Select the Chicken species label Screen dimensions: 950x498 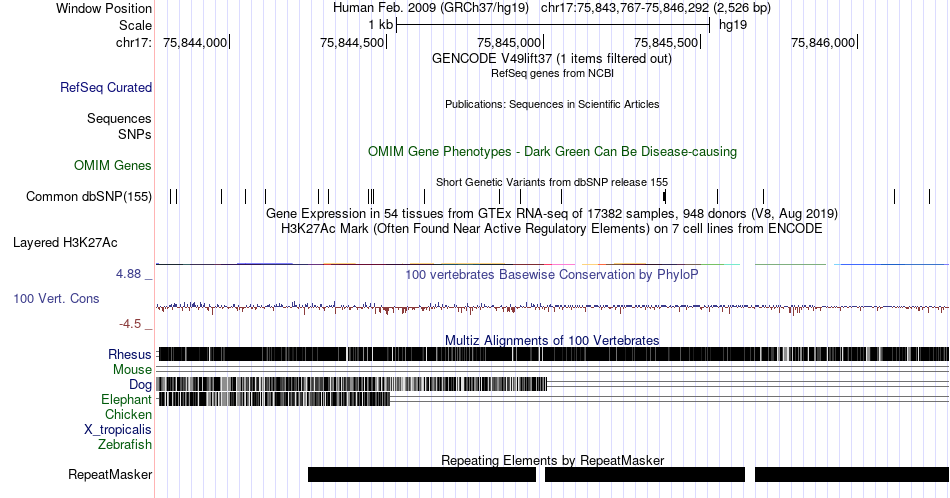128,414
